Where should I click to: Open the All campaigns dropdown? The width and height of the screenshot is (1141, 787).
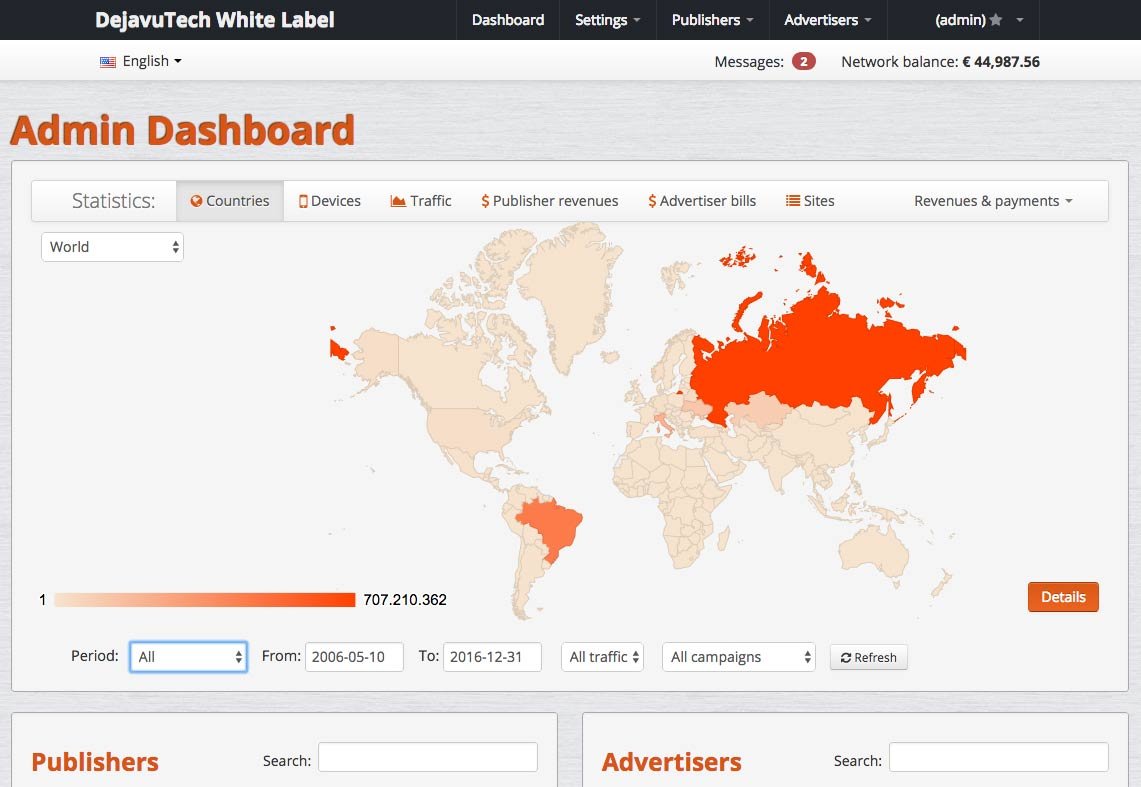[x=739, y=657]
